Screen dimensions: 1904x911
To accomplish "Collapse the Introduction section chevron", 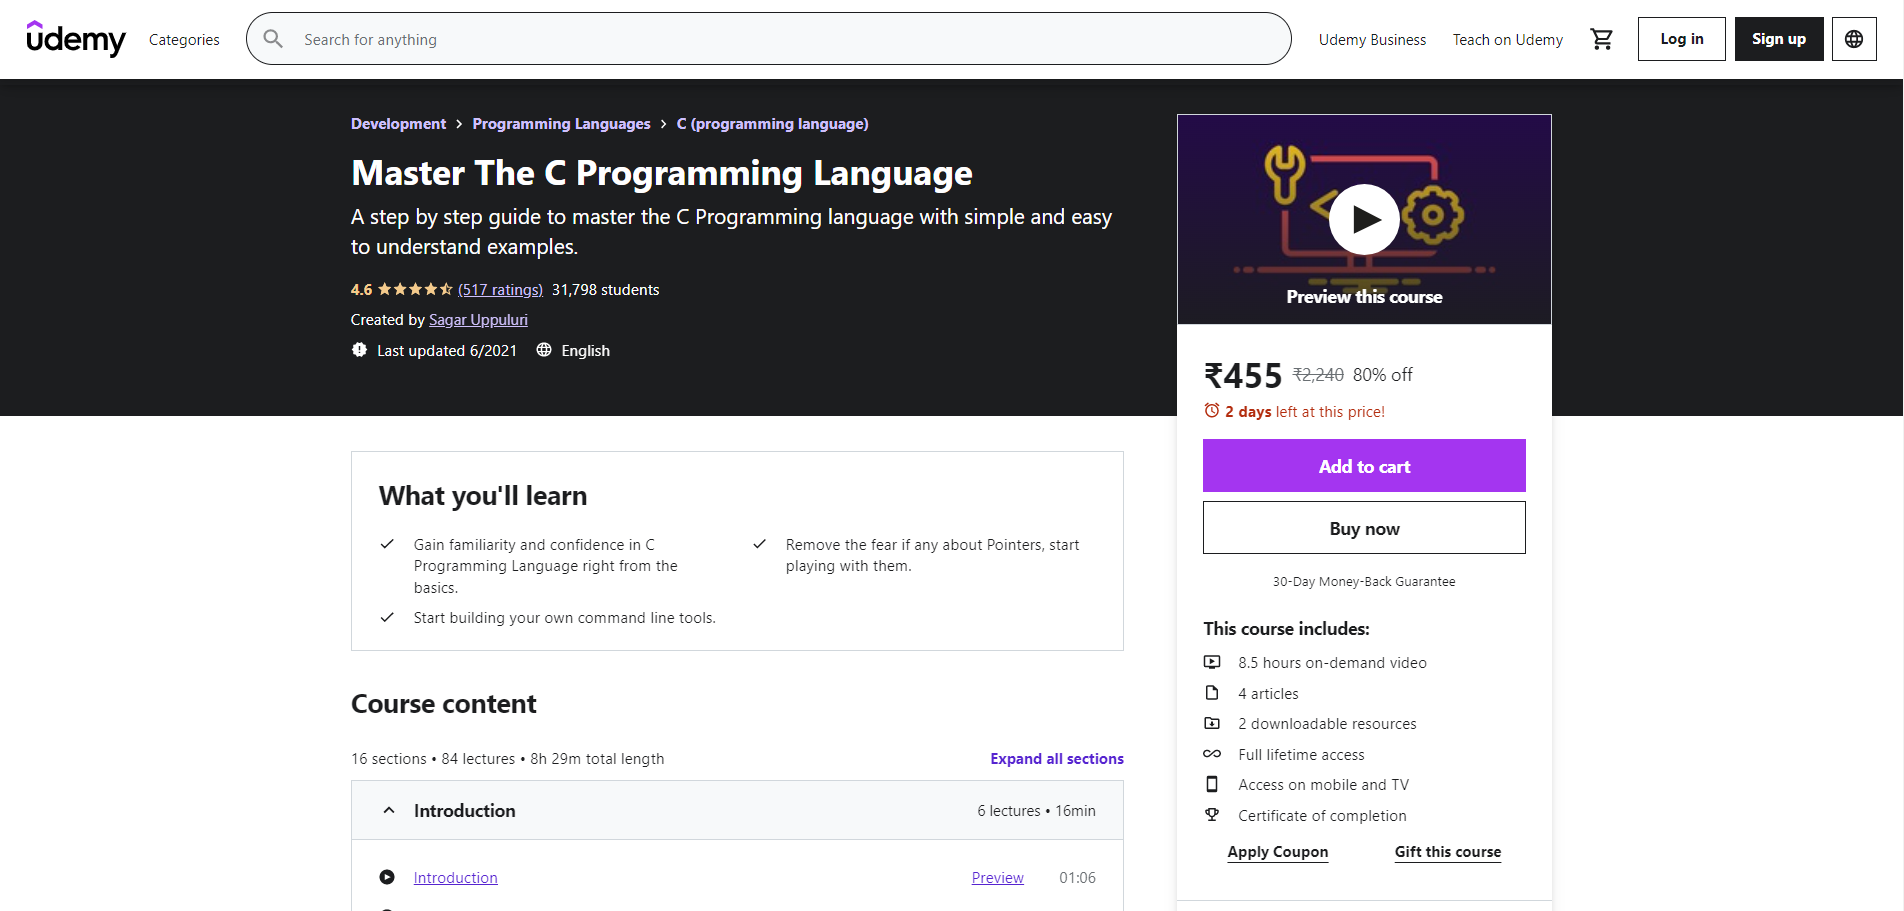I will pos(389,811).
